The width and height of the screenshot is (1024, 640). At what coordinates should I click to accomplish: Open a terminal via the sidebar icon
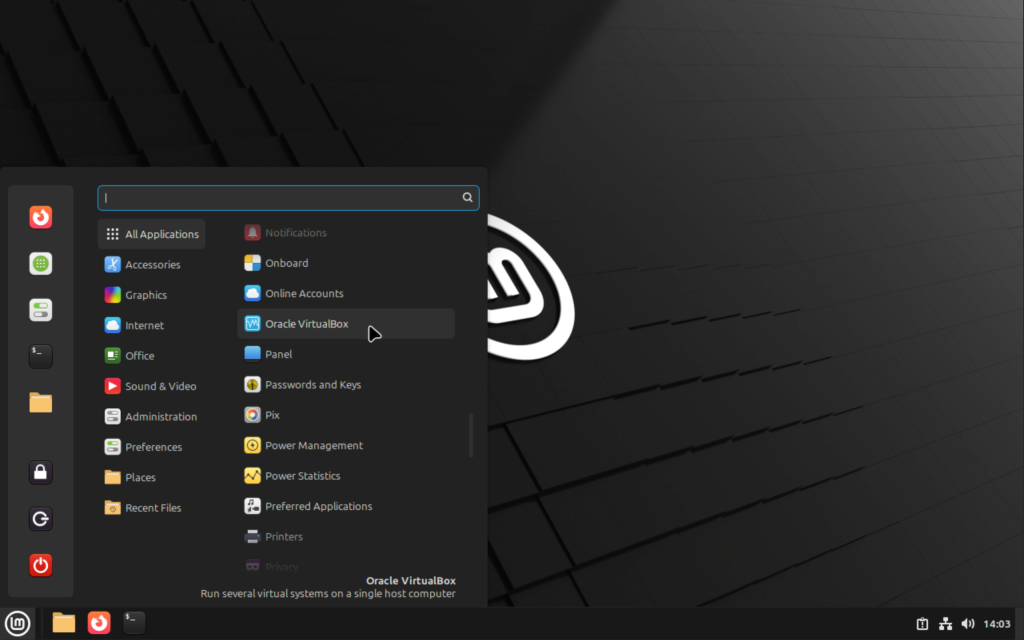pyautogui.click(x=40, y=356)
